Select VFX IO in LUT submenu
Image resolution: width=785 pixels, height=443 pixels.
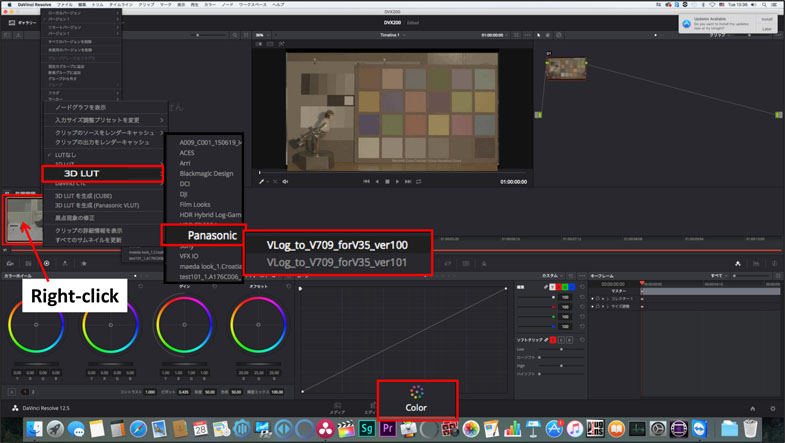coord(189,256)
